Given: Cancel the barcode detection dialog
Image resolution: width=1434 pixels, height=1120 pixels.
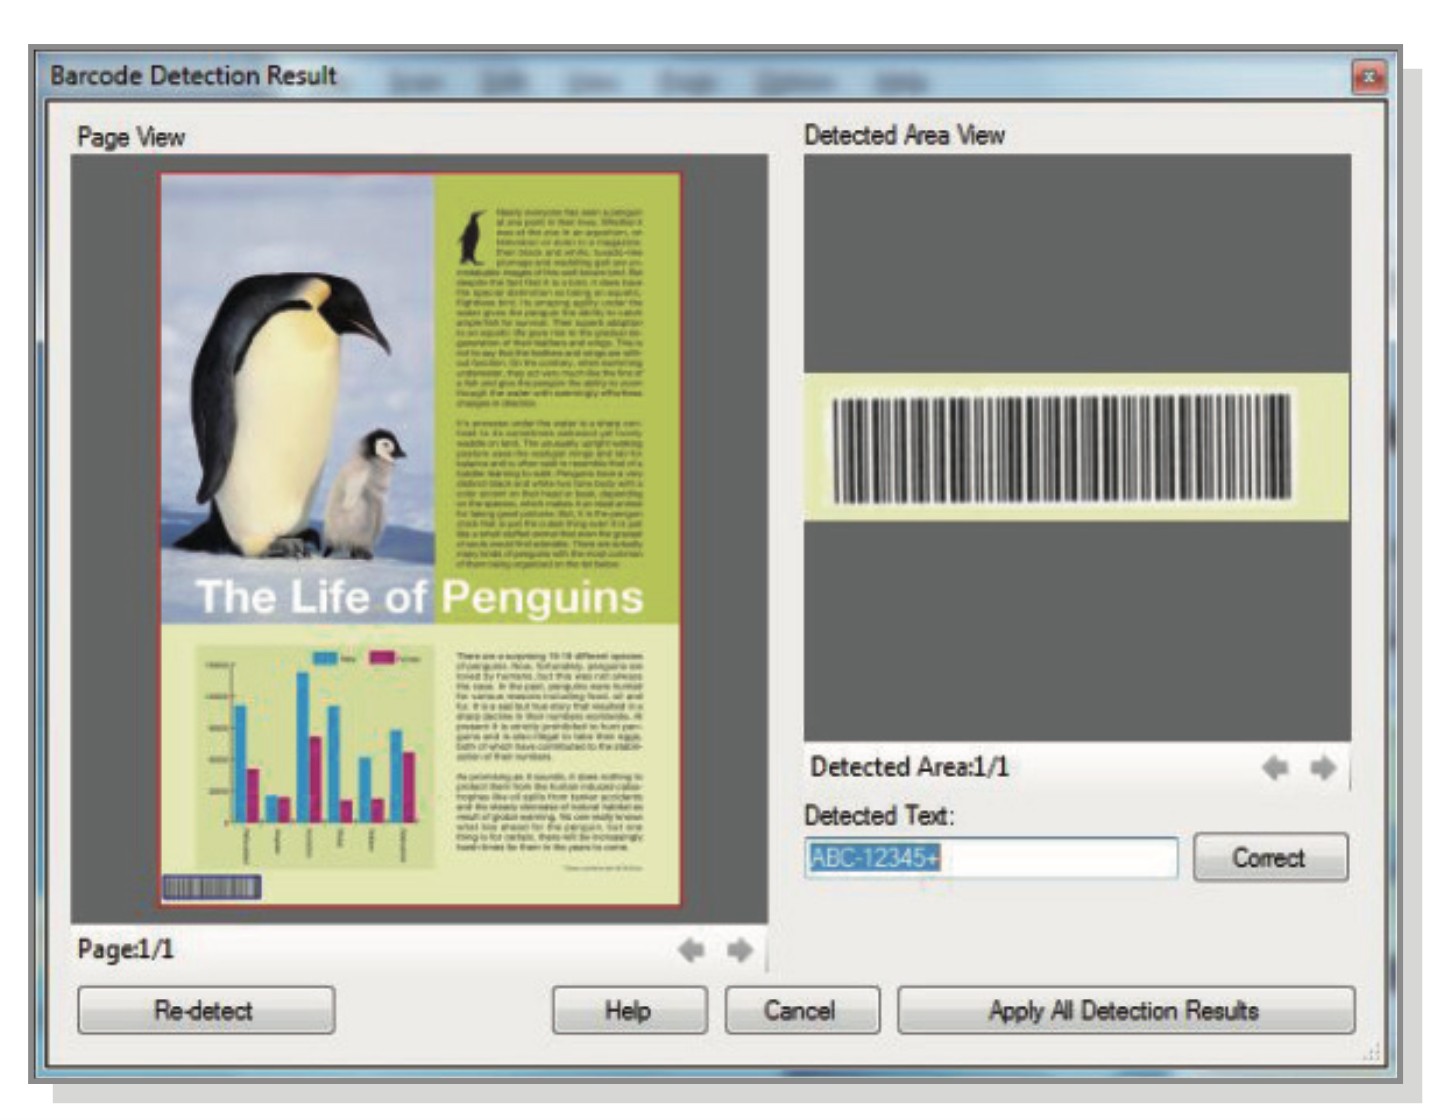Looking at the screenshot, I should [x=801, y=1011].
